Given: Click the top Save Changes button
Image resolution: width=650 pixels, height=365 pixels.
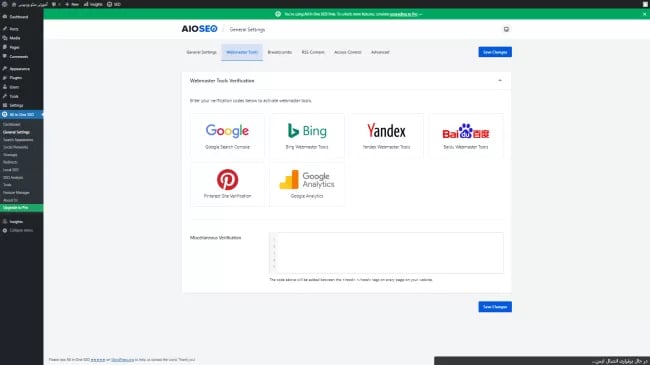Looking at the screenshot, I should 495,52.
